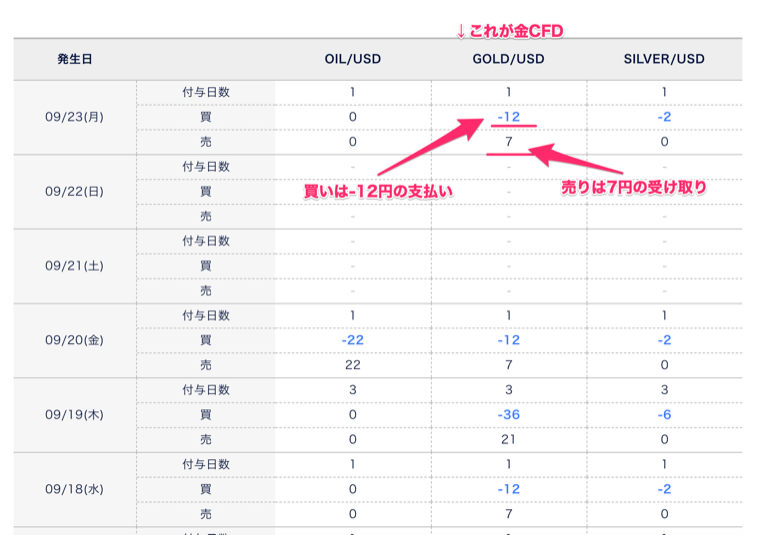760x535 pixels.
Task: Click the 付与日数 label in the 09/22 row
Action: [x=206, y=167]
